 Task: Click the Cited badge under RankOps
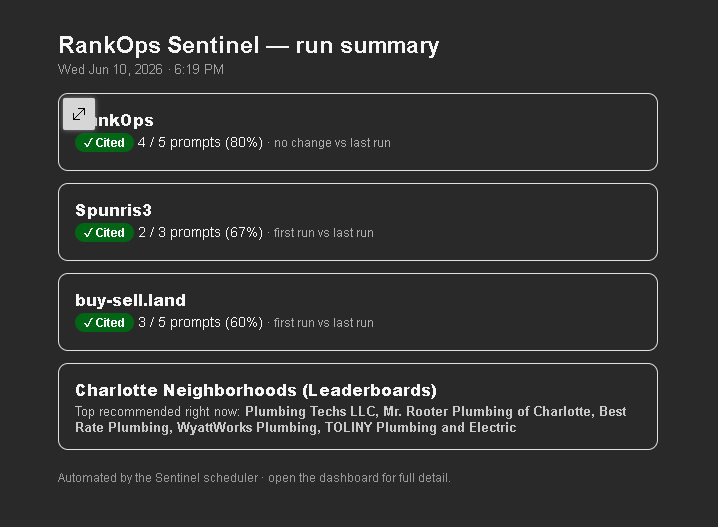pyautogui.click(x=104, y=143)
